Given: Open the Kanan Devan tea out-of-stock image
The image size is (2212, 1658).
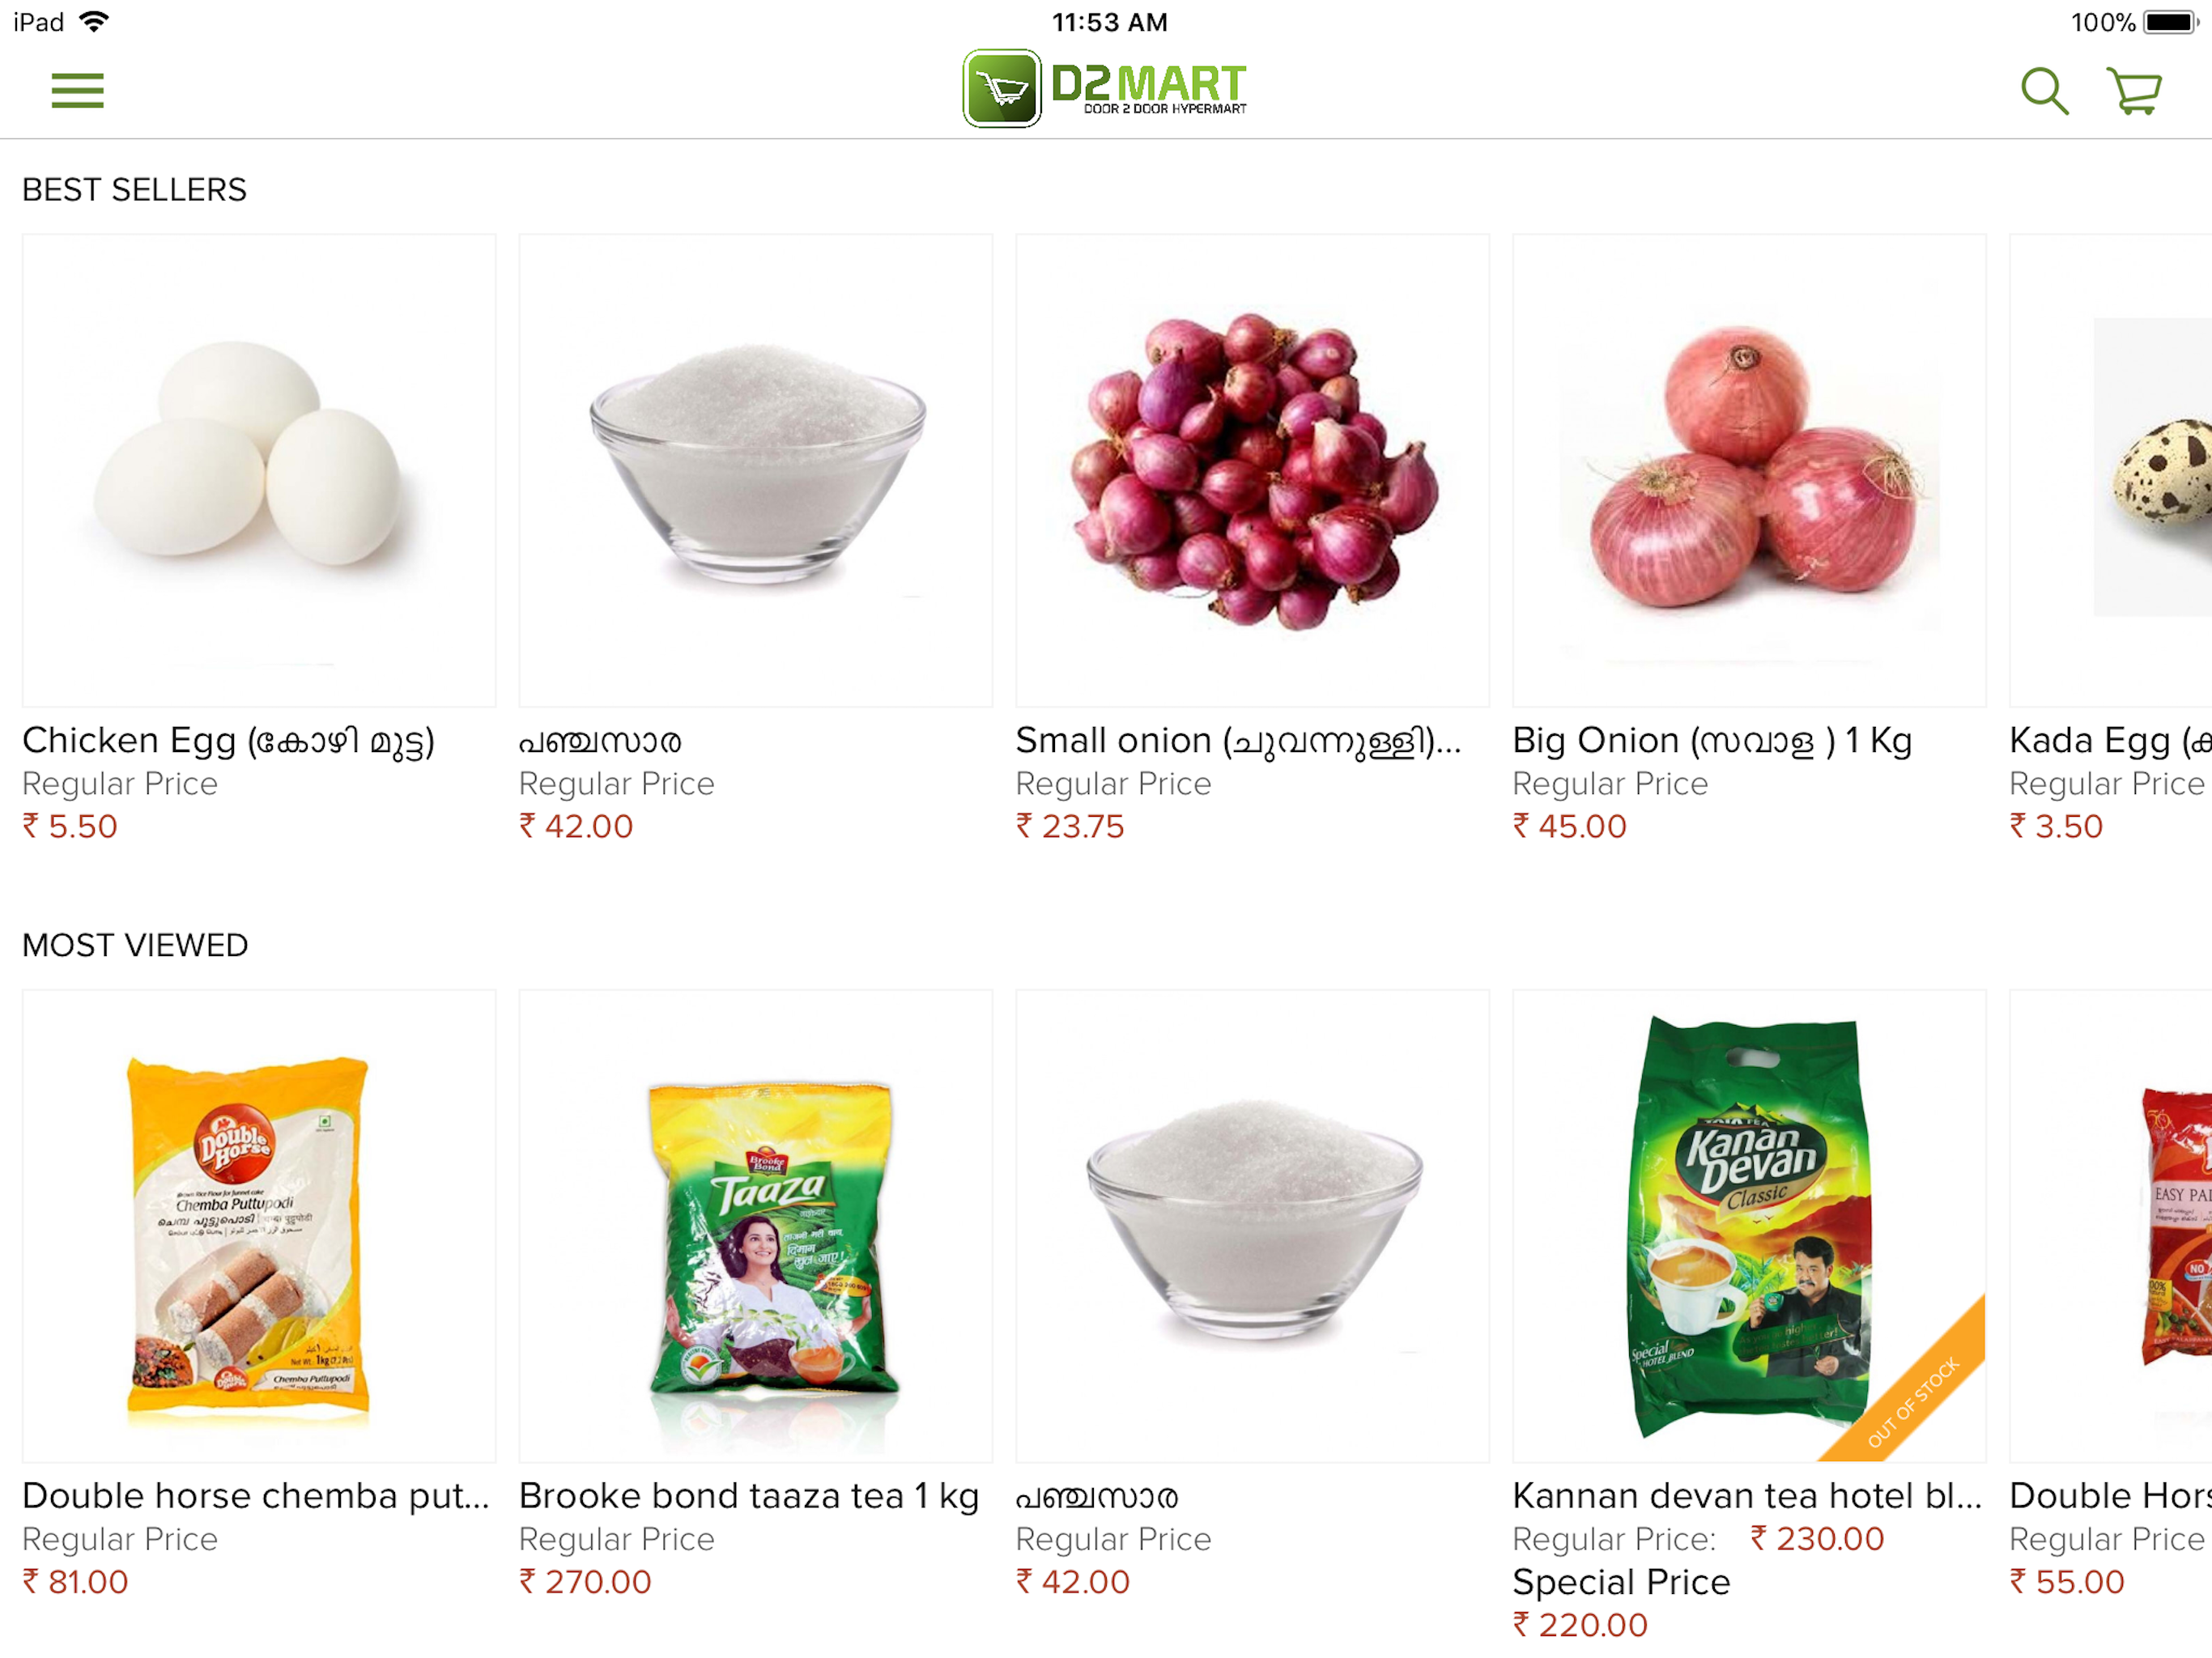Looking at the screenshot, I should click(1749, 1226).
